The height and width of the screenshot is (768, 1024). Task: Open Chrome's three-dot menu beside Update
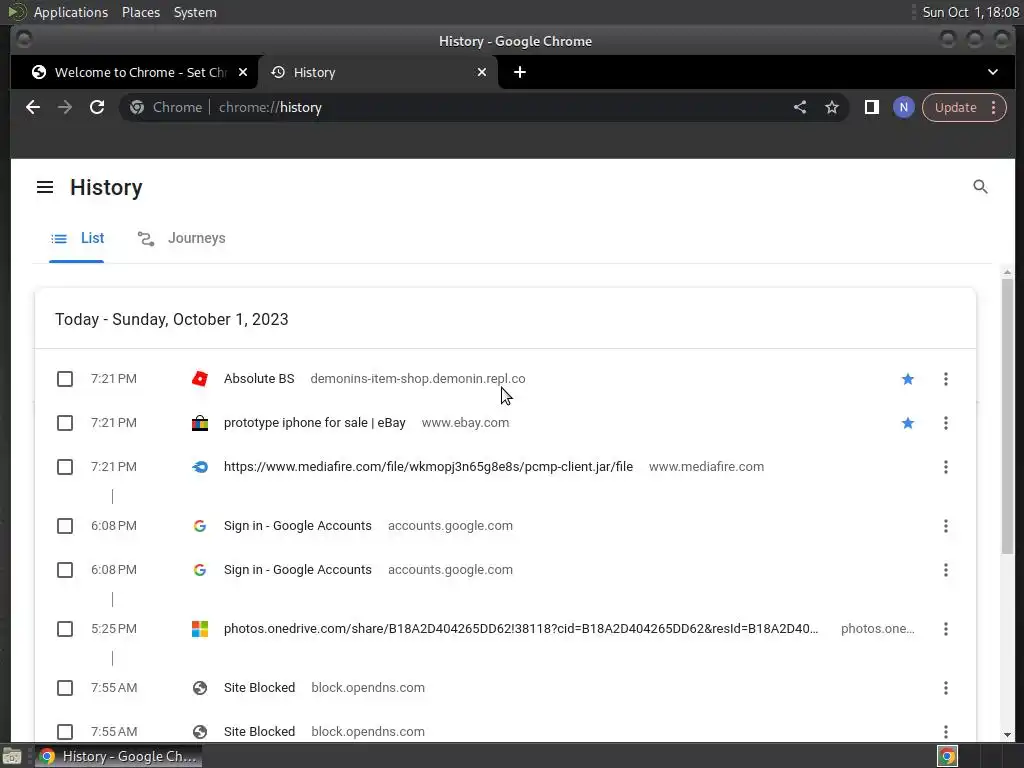click(993, 107)
